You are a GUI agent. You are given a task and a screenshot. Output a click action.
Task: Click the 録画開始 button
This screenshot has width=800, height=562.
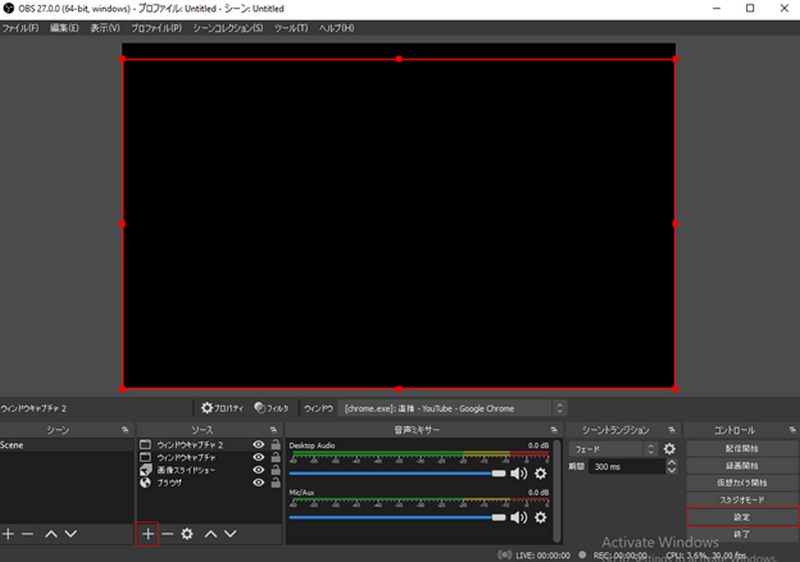[742, 466]
